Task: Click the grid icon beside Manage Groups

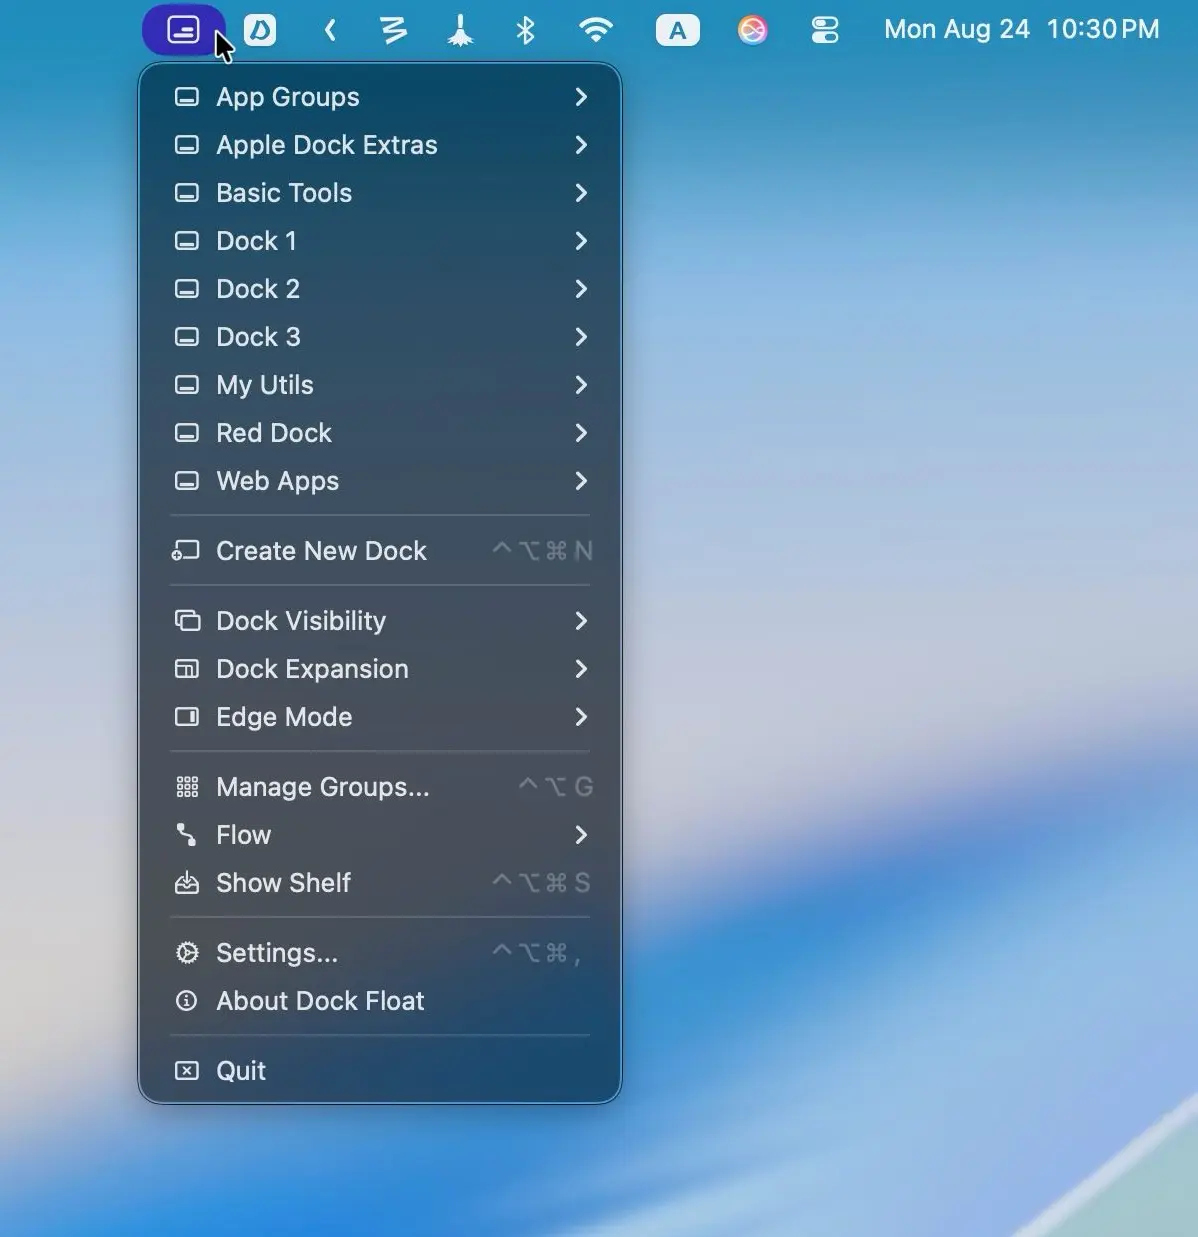Action: click(187, 787)
